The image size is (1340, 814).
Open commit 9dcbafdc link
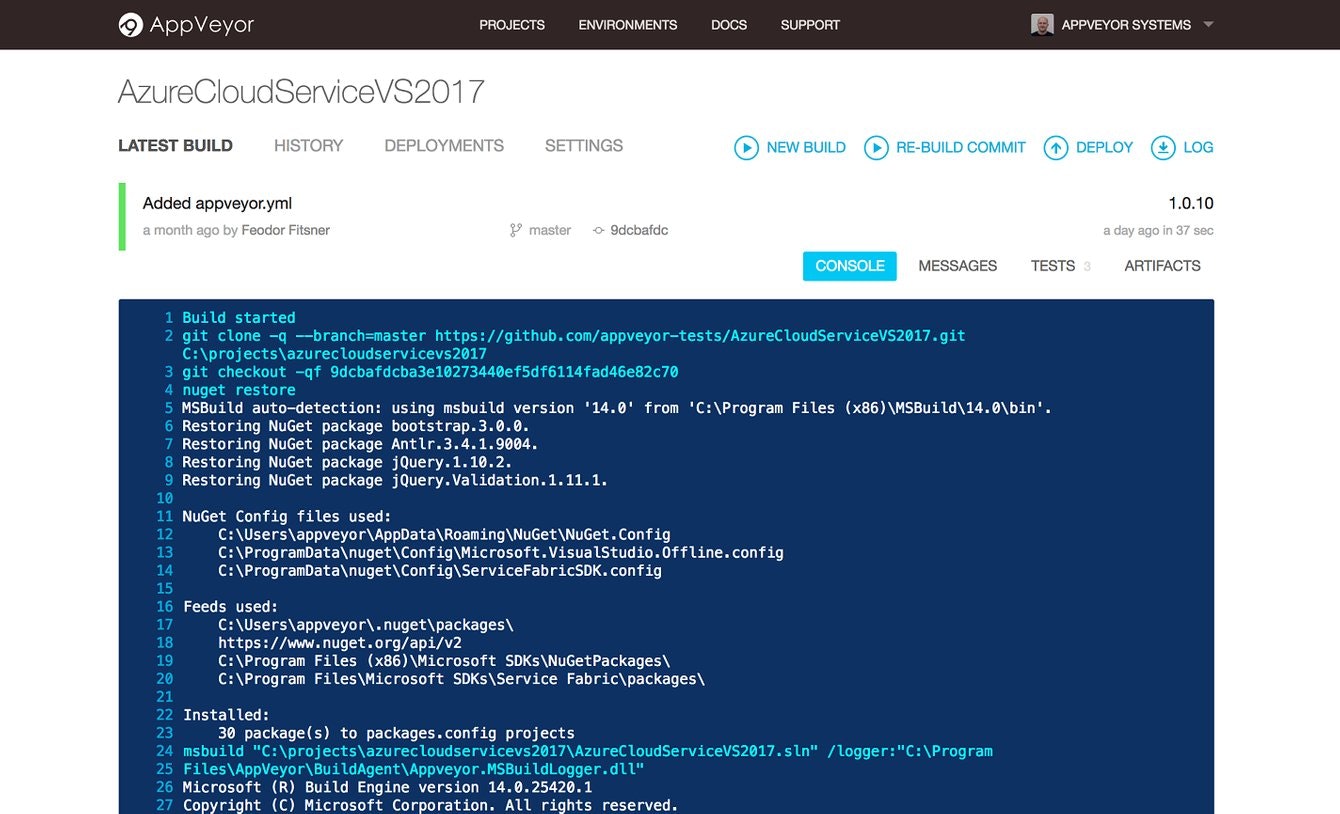coord(639,230)
